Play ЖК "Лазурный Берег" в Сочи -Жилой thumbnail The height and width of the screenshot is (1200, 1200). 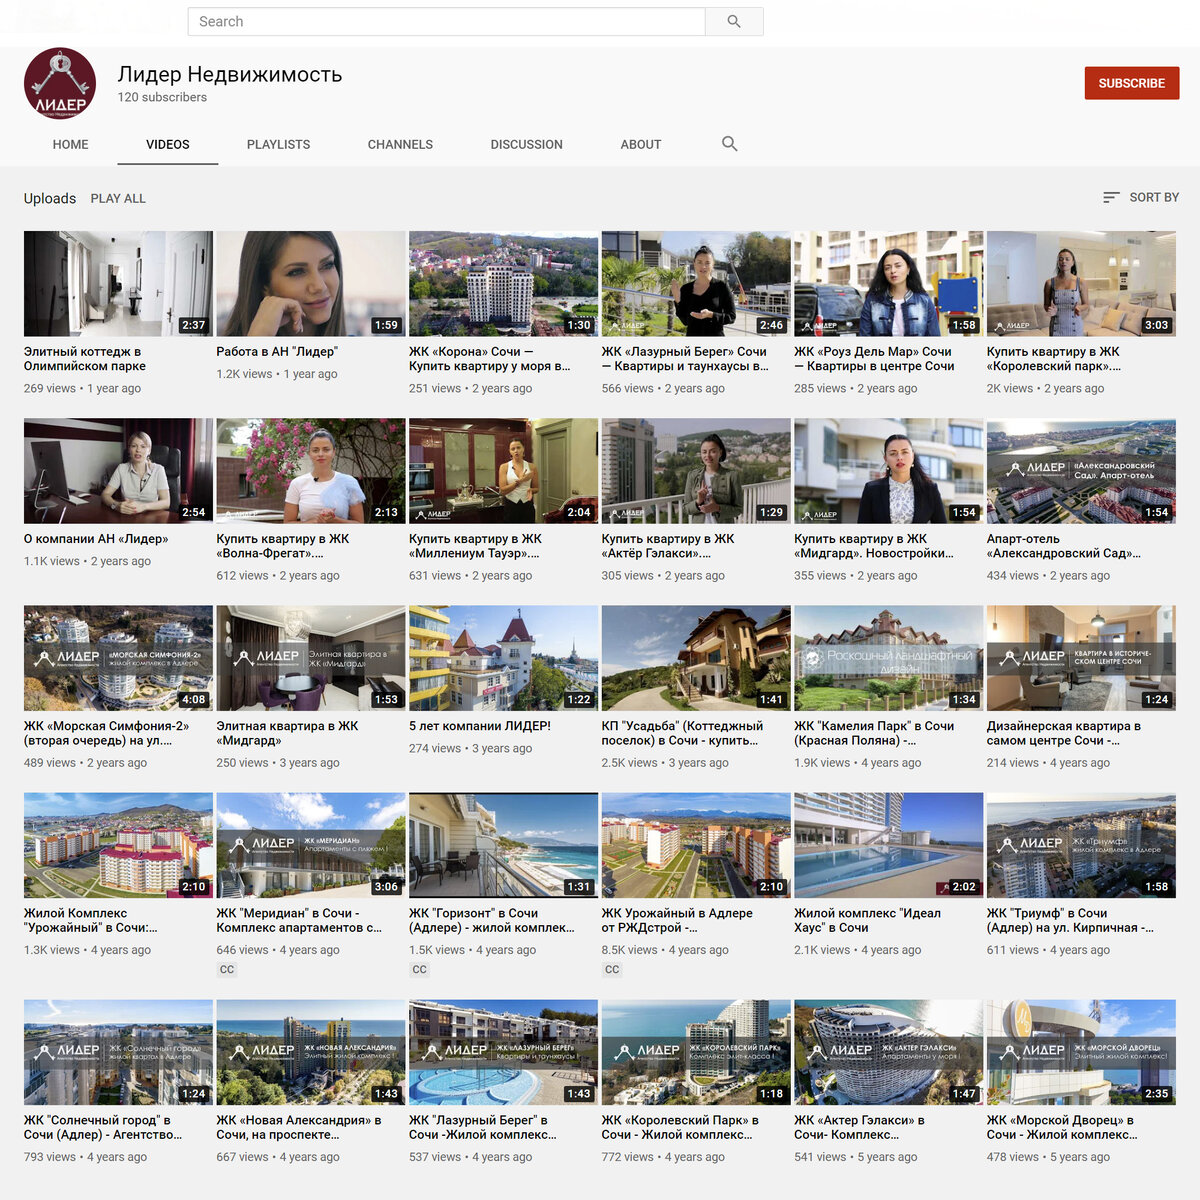[503, 1052]
